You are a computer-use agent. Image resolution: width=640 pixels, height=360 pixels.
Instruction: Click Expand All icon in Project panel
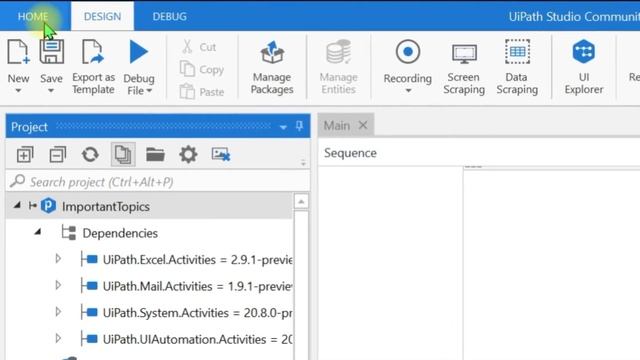pyautogui.click(x=25, y=155)
